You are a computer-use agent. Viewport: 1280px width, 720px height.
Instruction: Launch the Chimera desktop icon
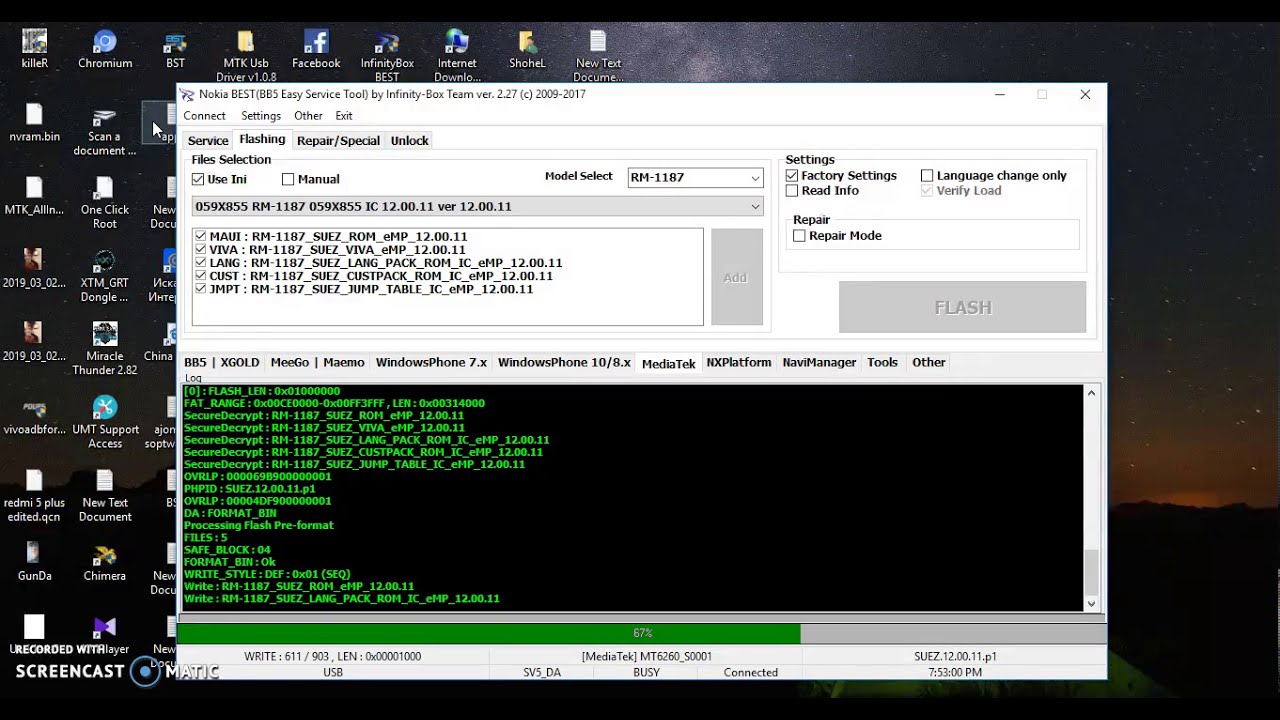coord(105,562)
